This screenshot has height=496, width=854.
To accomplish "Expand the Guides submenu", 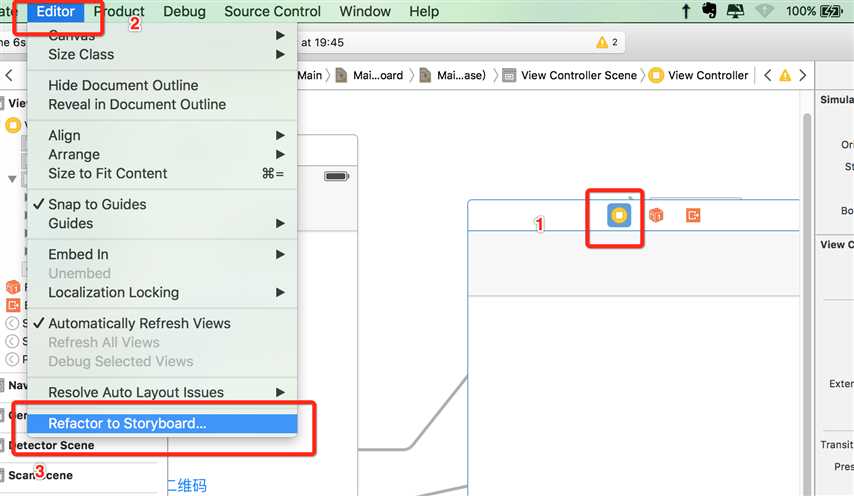I will 162,223.
